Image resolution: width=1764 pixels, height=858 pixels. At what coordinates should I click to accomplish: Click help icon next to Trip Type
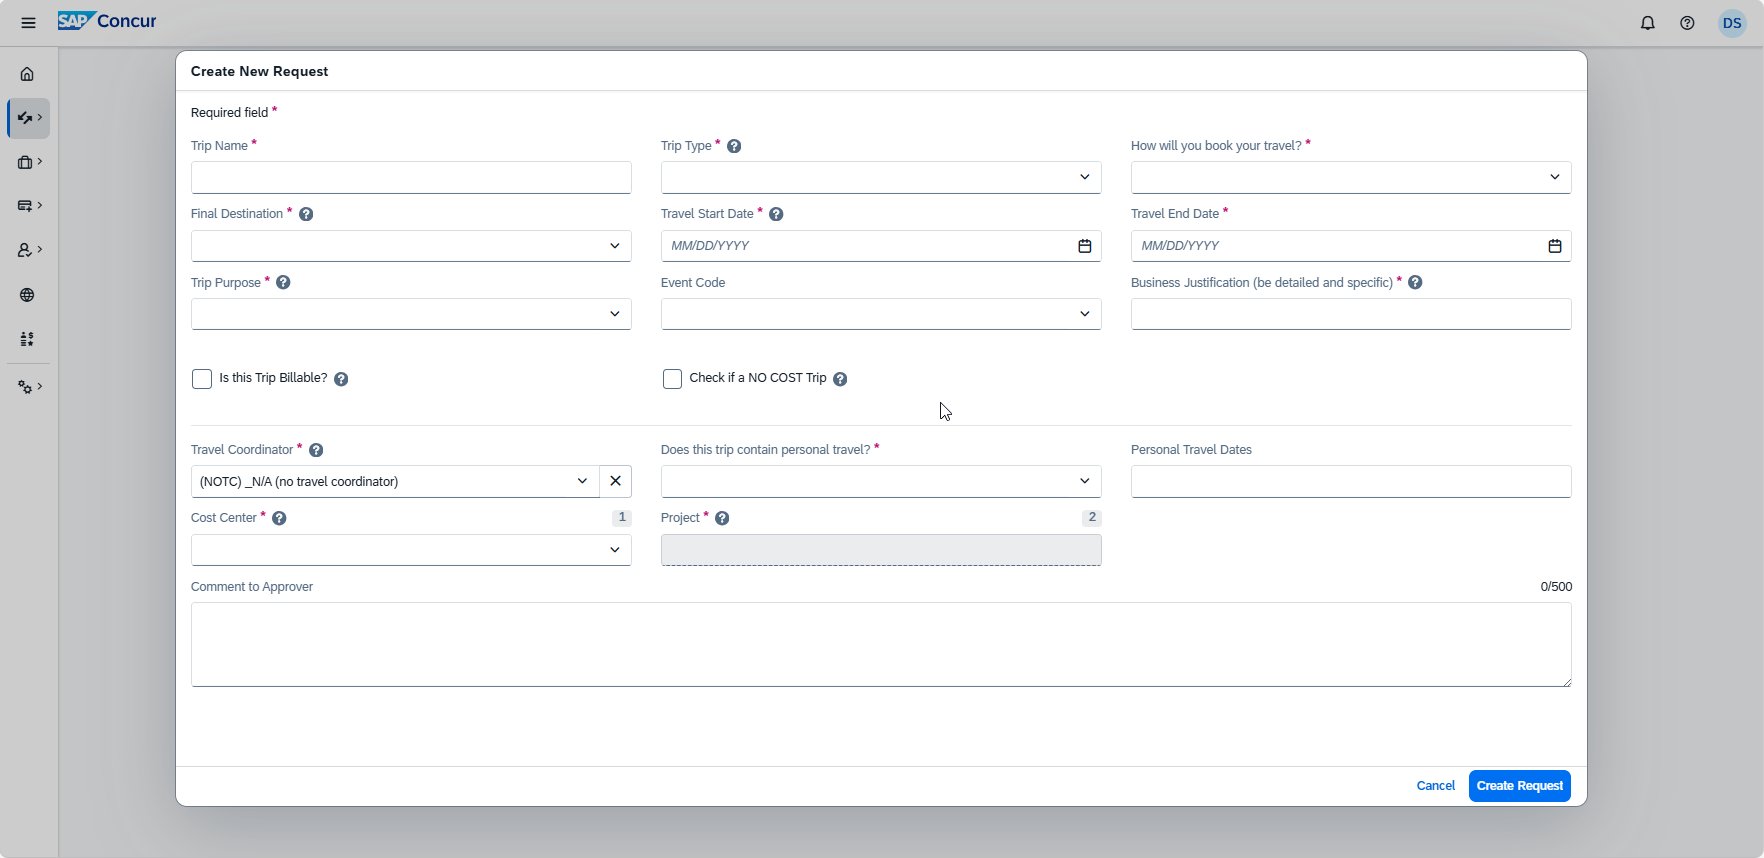[x=734, y=146]
